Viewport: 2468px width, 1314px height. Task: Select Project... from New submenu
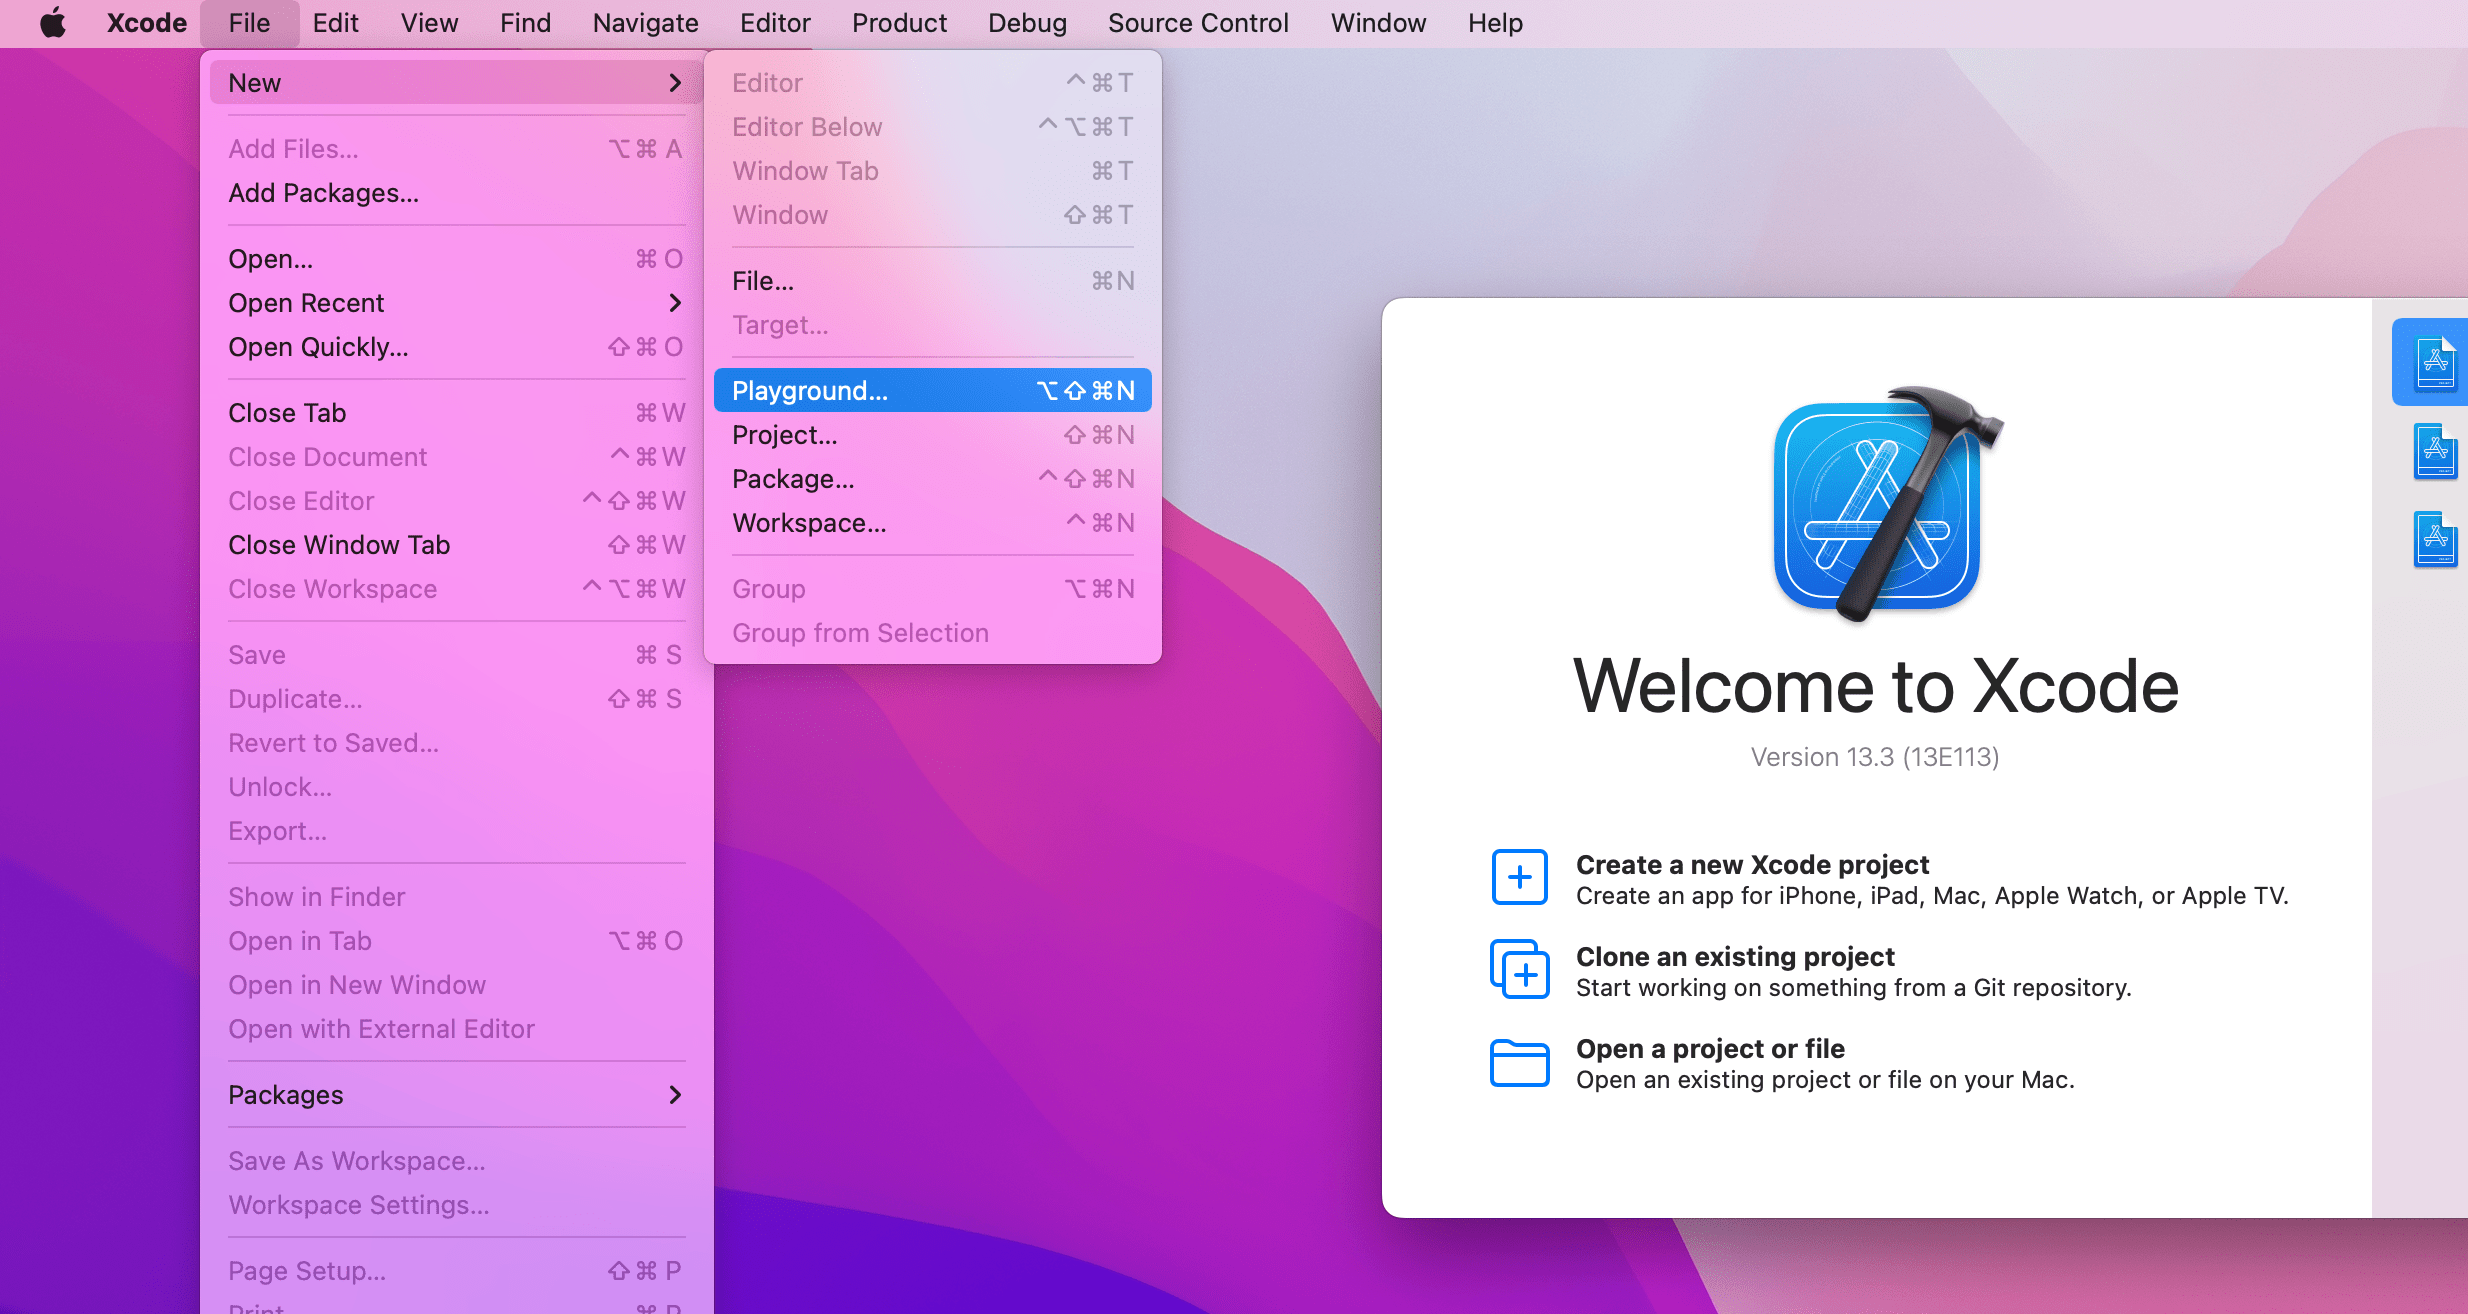(x=782, y=433)
